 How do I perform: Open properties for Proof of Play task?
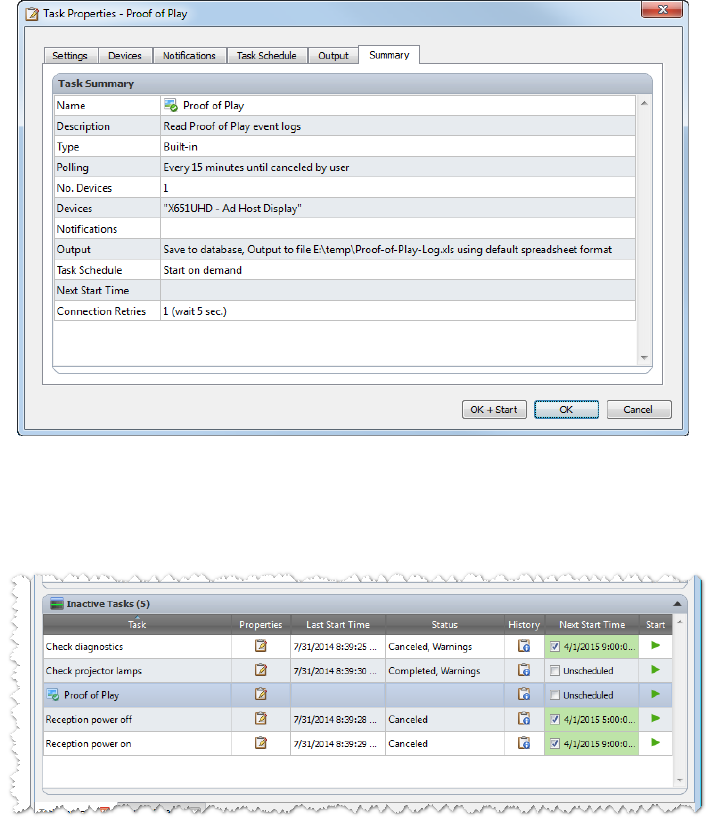(x=260, y=695)
